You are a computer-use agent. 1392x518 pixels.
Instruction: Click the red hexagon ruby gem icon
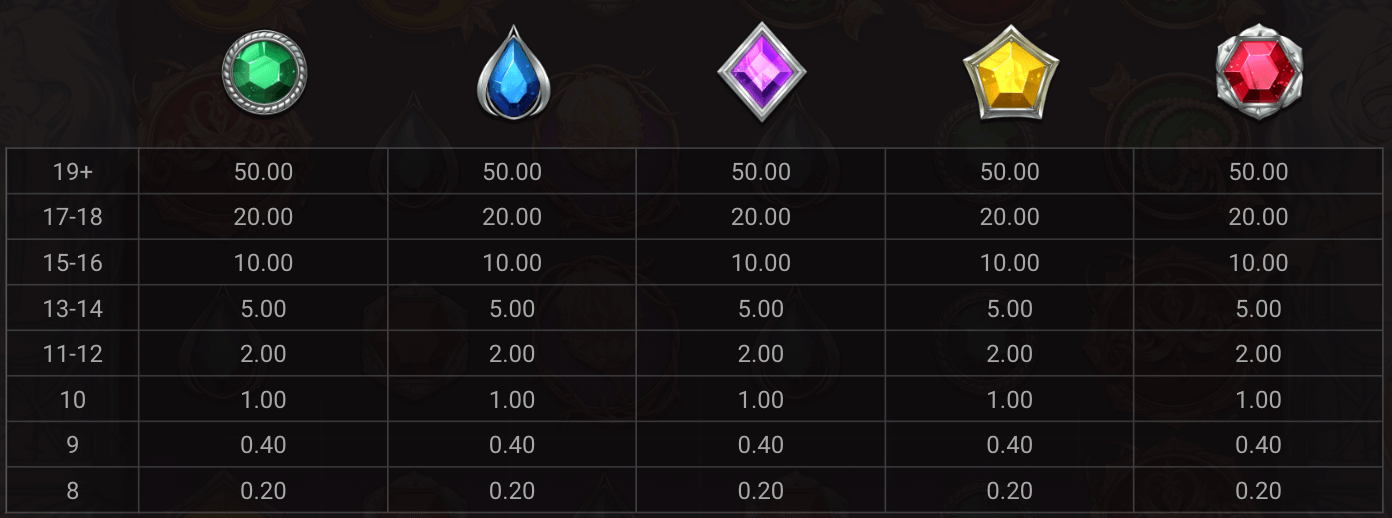pos(1258,72)
